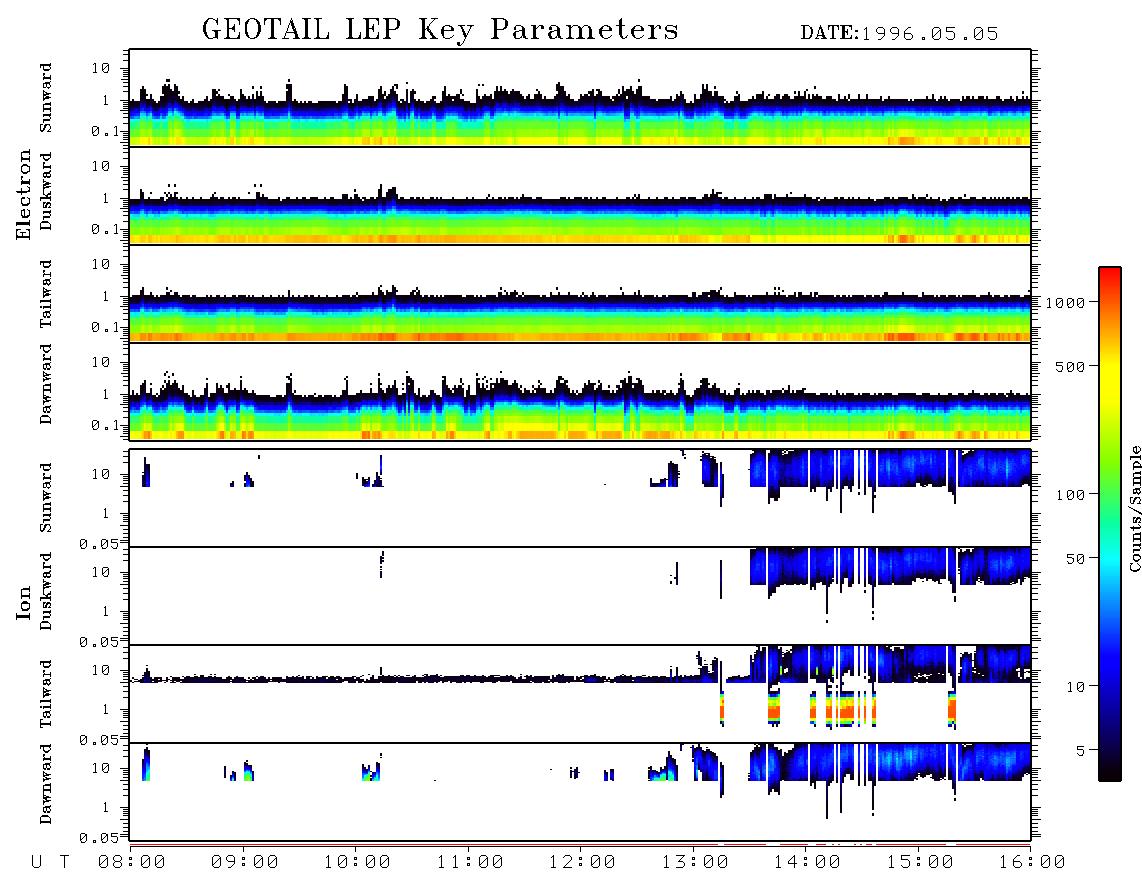
Task: Click the Ion Dawnward axis label
Action: [x=46, y=784]
